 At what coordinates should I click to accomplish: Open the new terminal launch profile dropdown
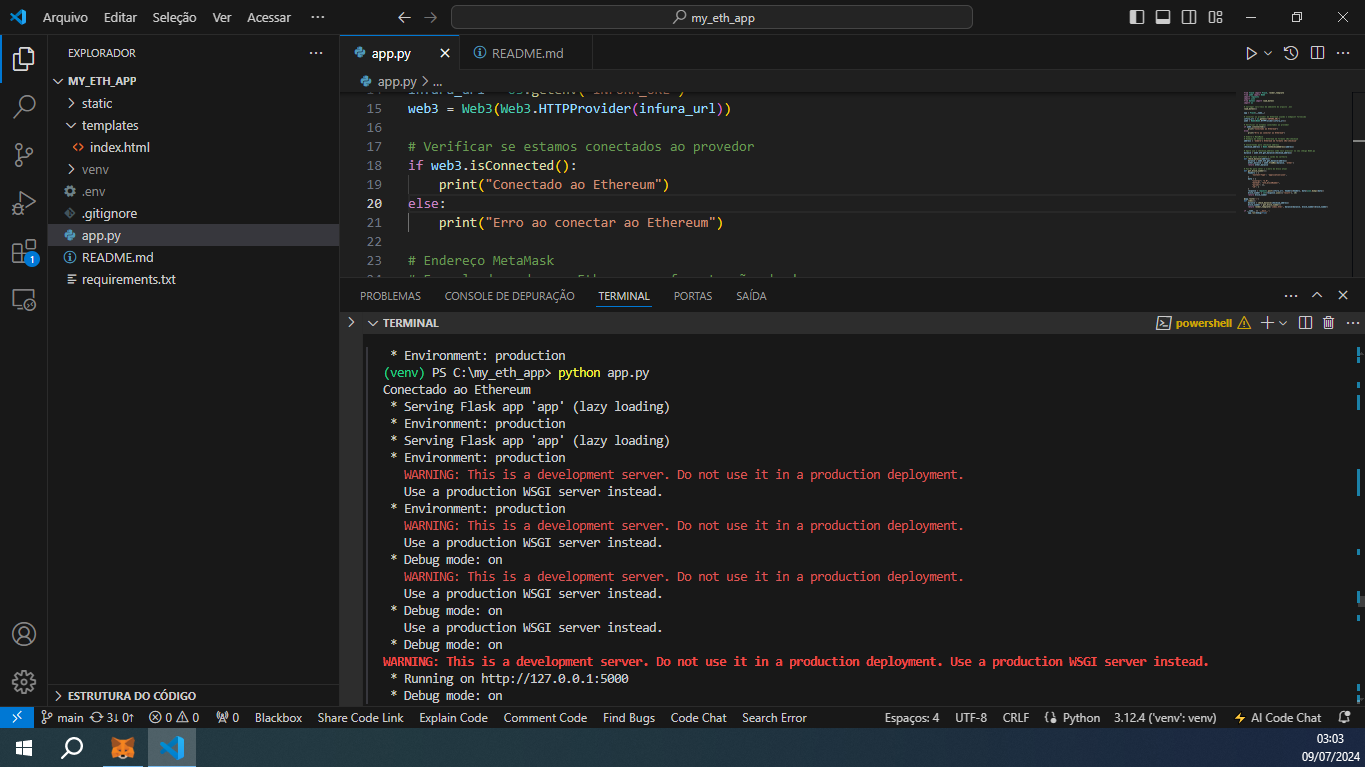[x=1284, y=323]
